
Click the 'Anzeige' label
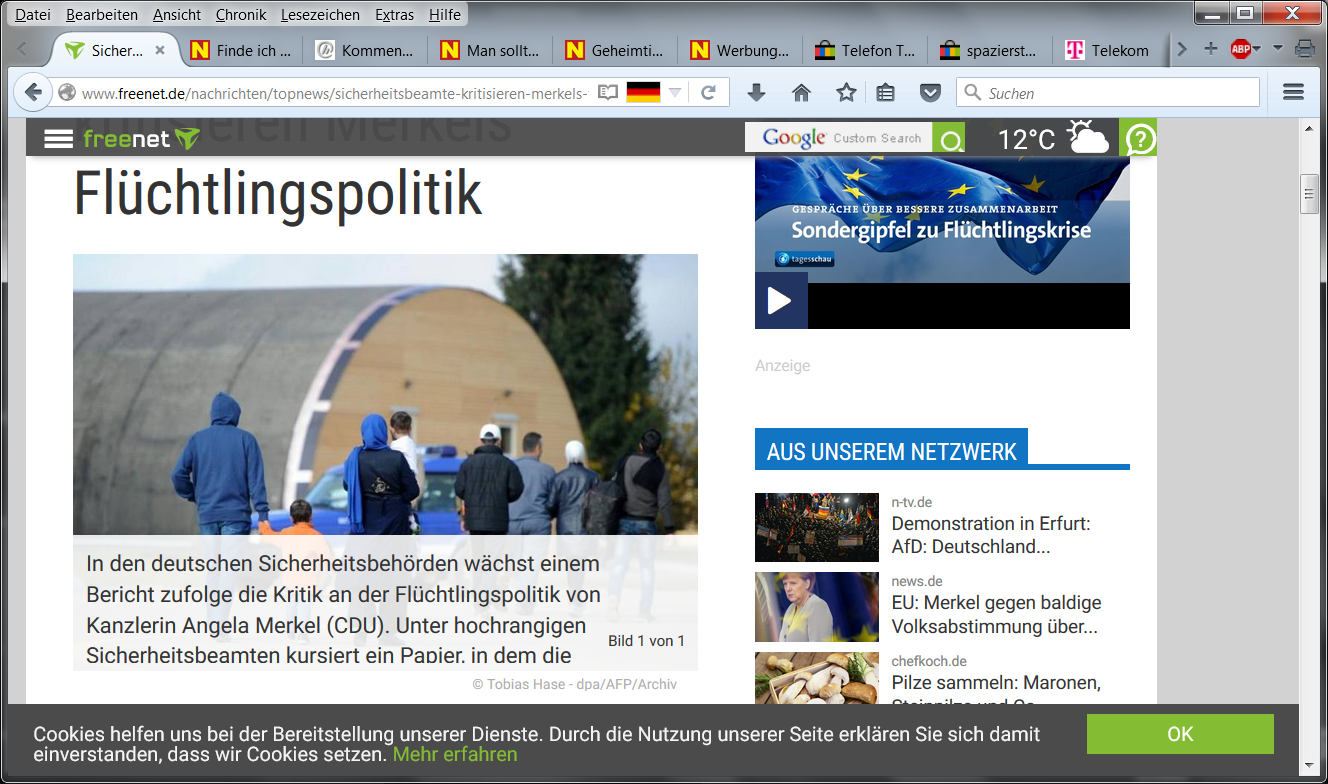[x=782, y=366]
